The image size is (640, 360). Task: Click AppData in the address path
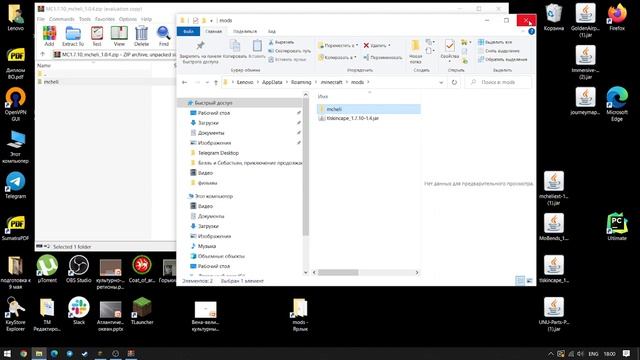pos(272,82)
